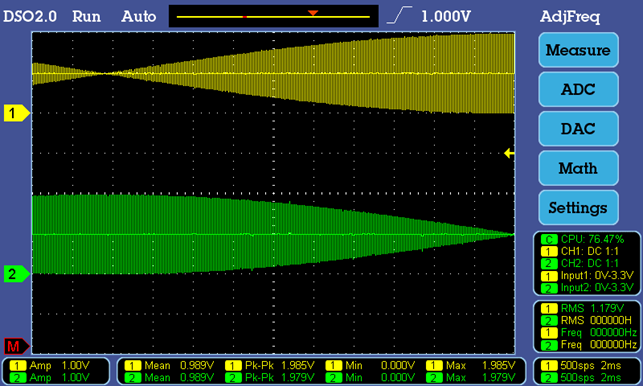Click the CPU 76.47% indicator
The width and height of the screenshot is (643, 386).
click(592, 239)
